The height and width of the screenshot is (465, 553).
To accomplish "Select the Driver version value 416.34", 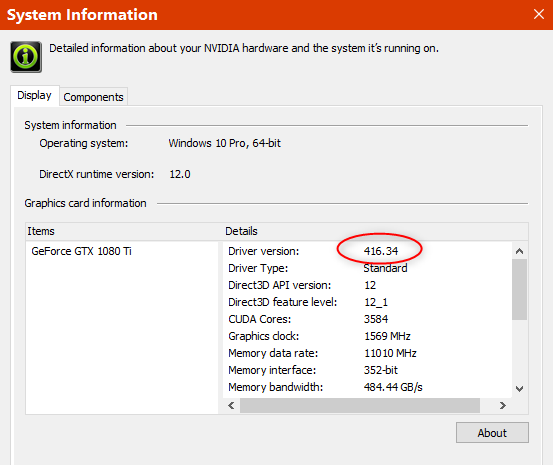I will [x=381, y=251].
